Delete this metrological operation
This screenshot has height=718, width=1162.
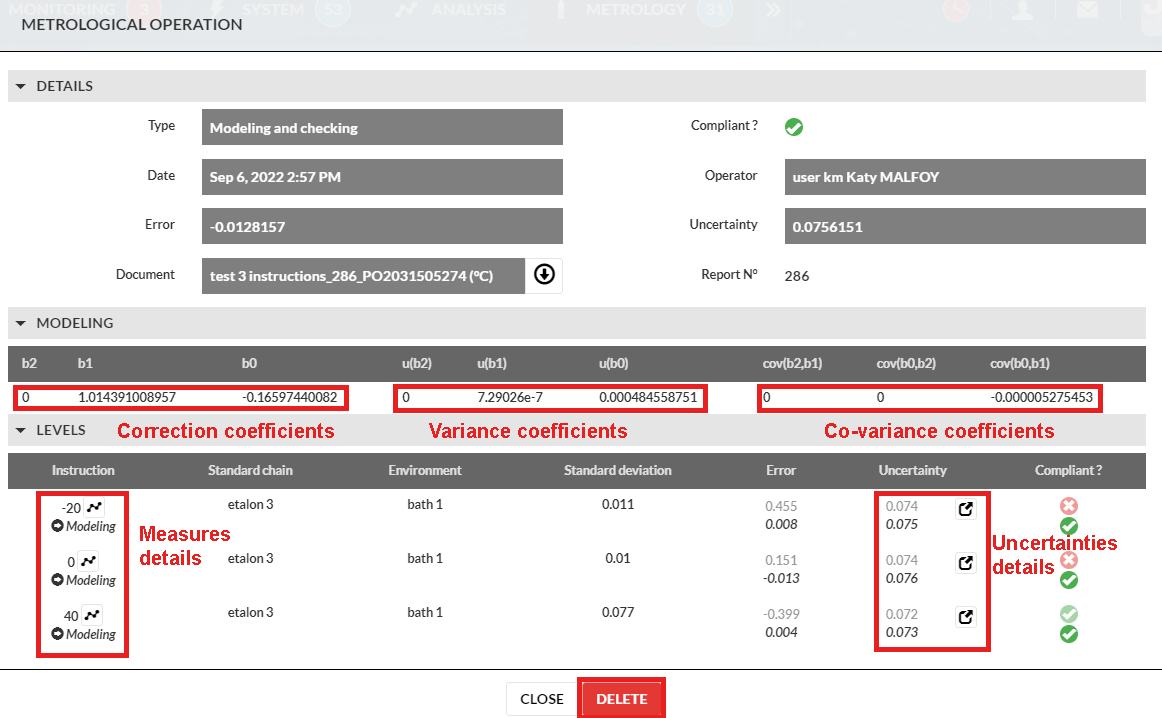tap(622, 699)
